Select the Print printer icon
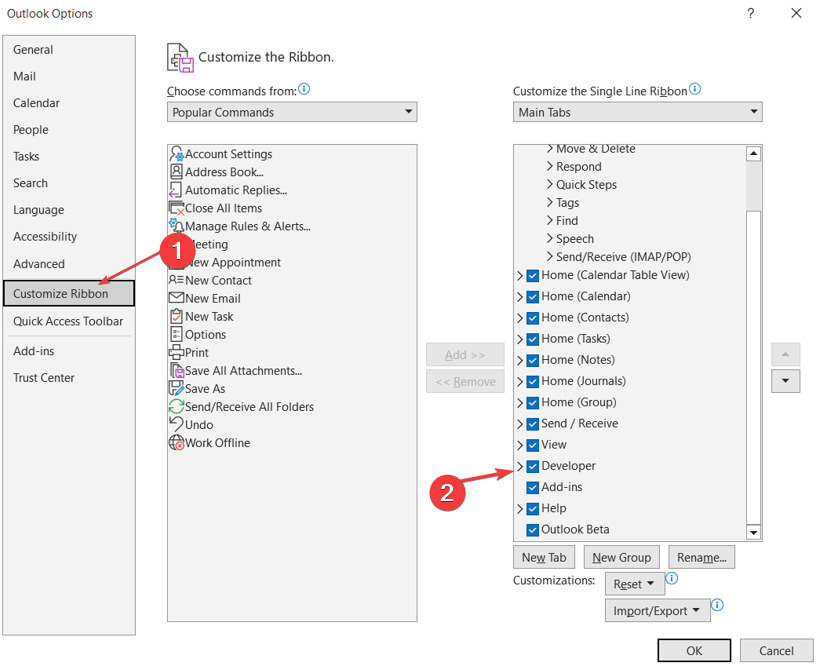 click(x=176, y=352)
